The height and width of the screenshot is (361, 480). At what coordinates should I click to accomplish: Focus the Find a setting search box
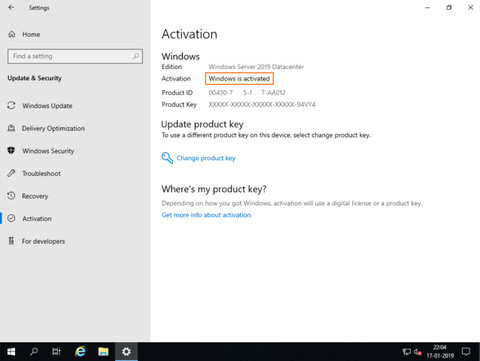(75, 56)
